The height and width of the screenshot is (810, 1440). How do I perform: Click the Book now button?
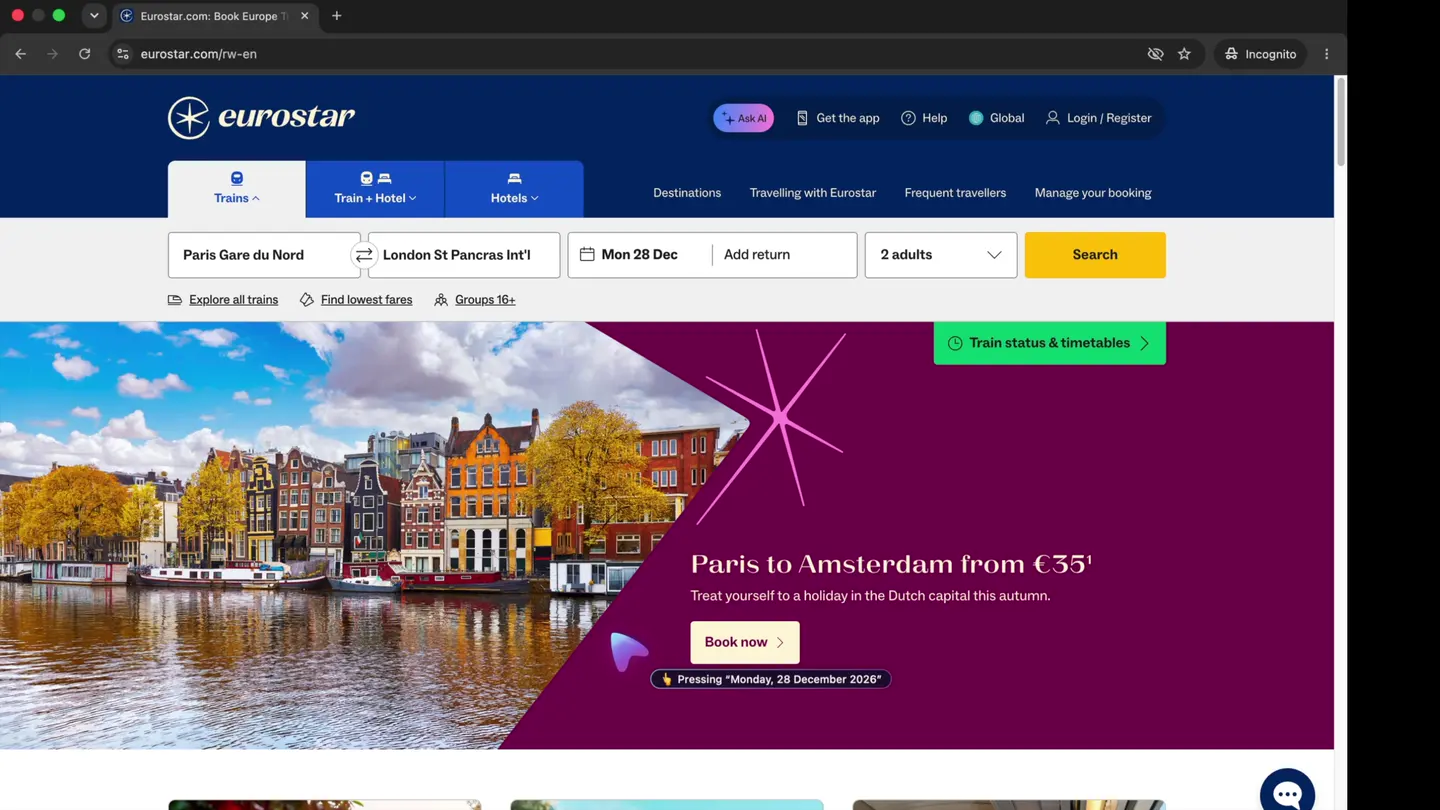coord(745,642)
